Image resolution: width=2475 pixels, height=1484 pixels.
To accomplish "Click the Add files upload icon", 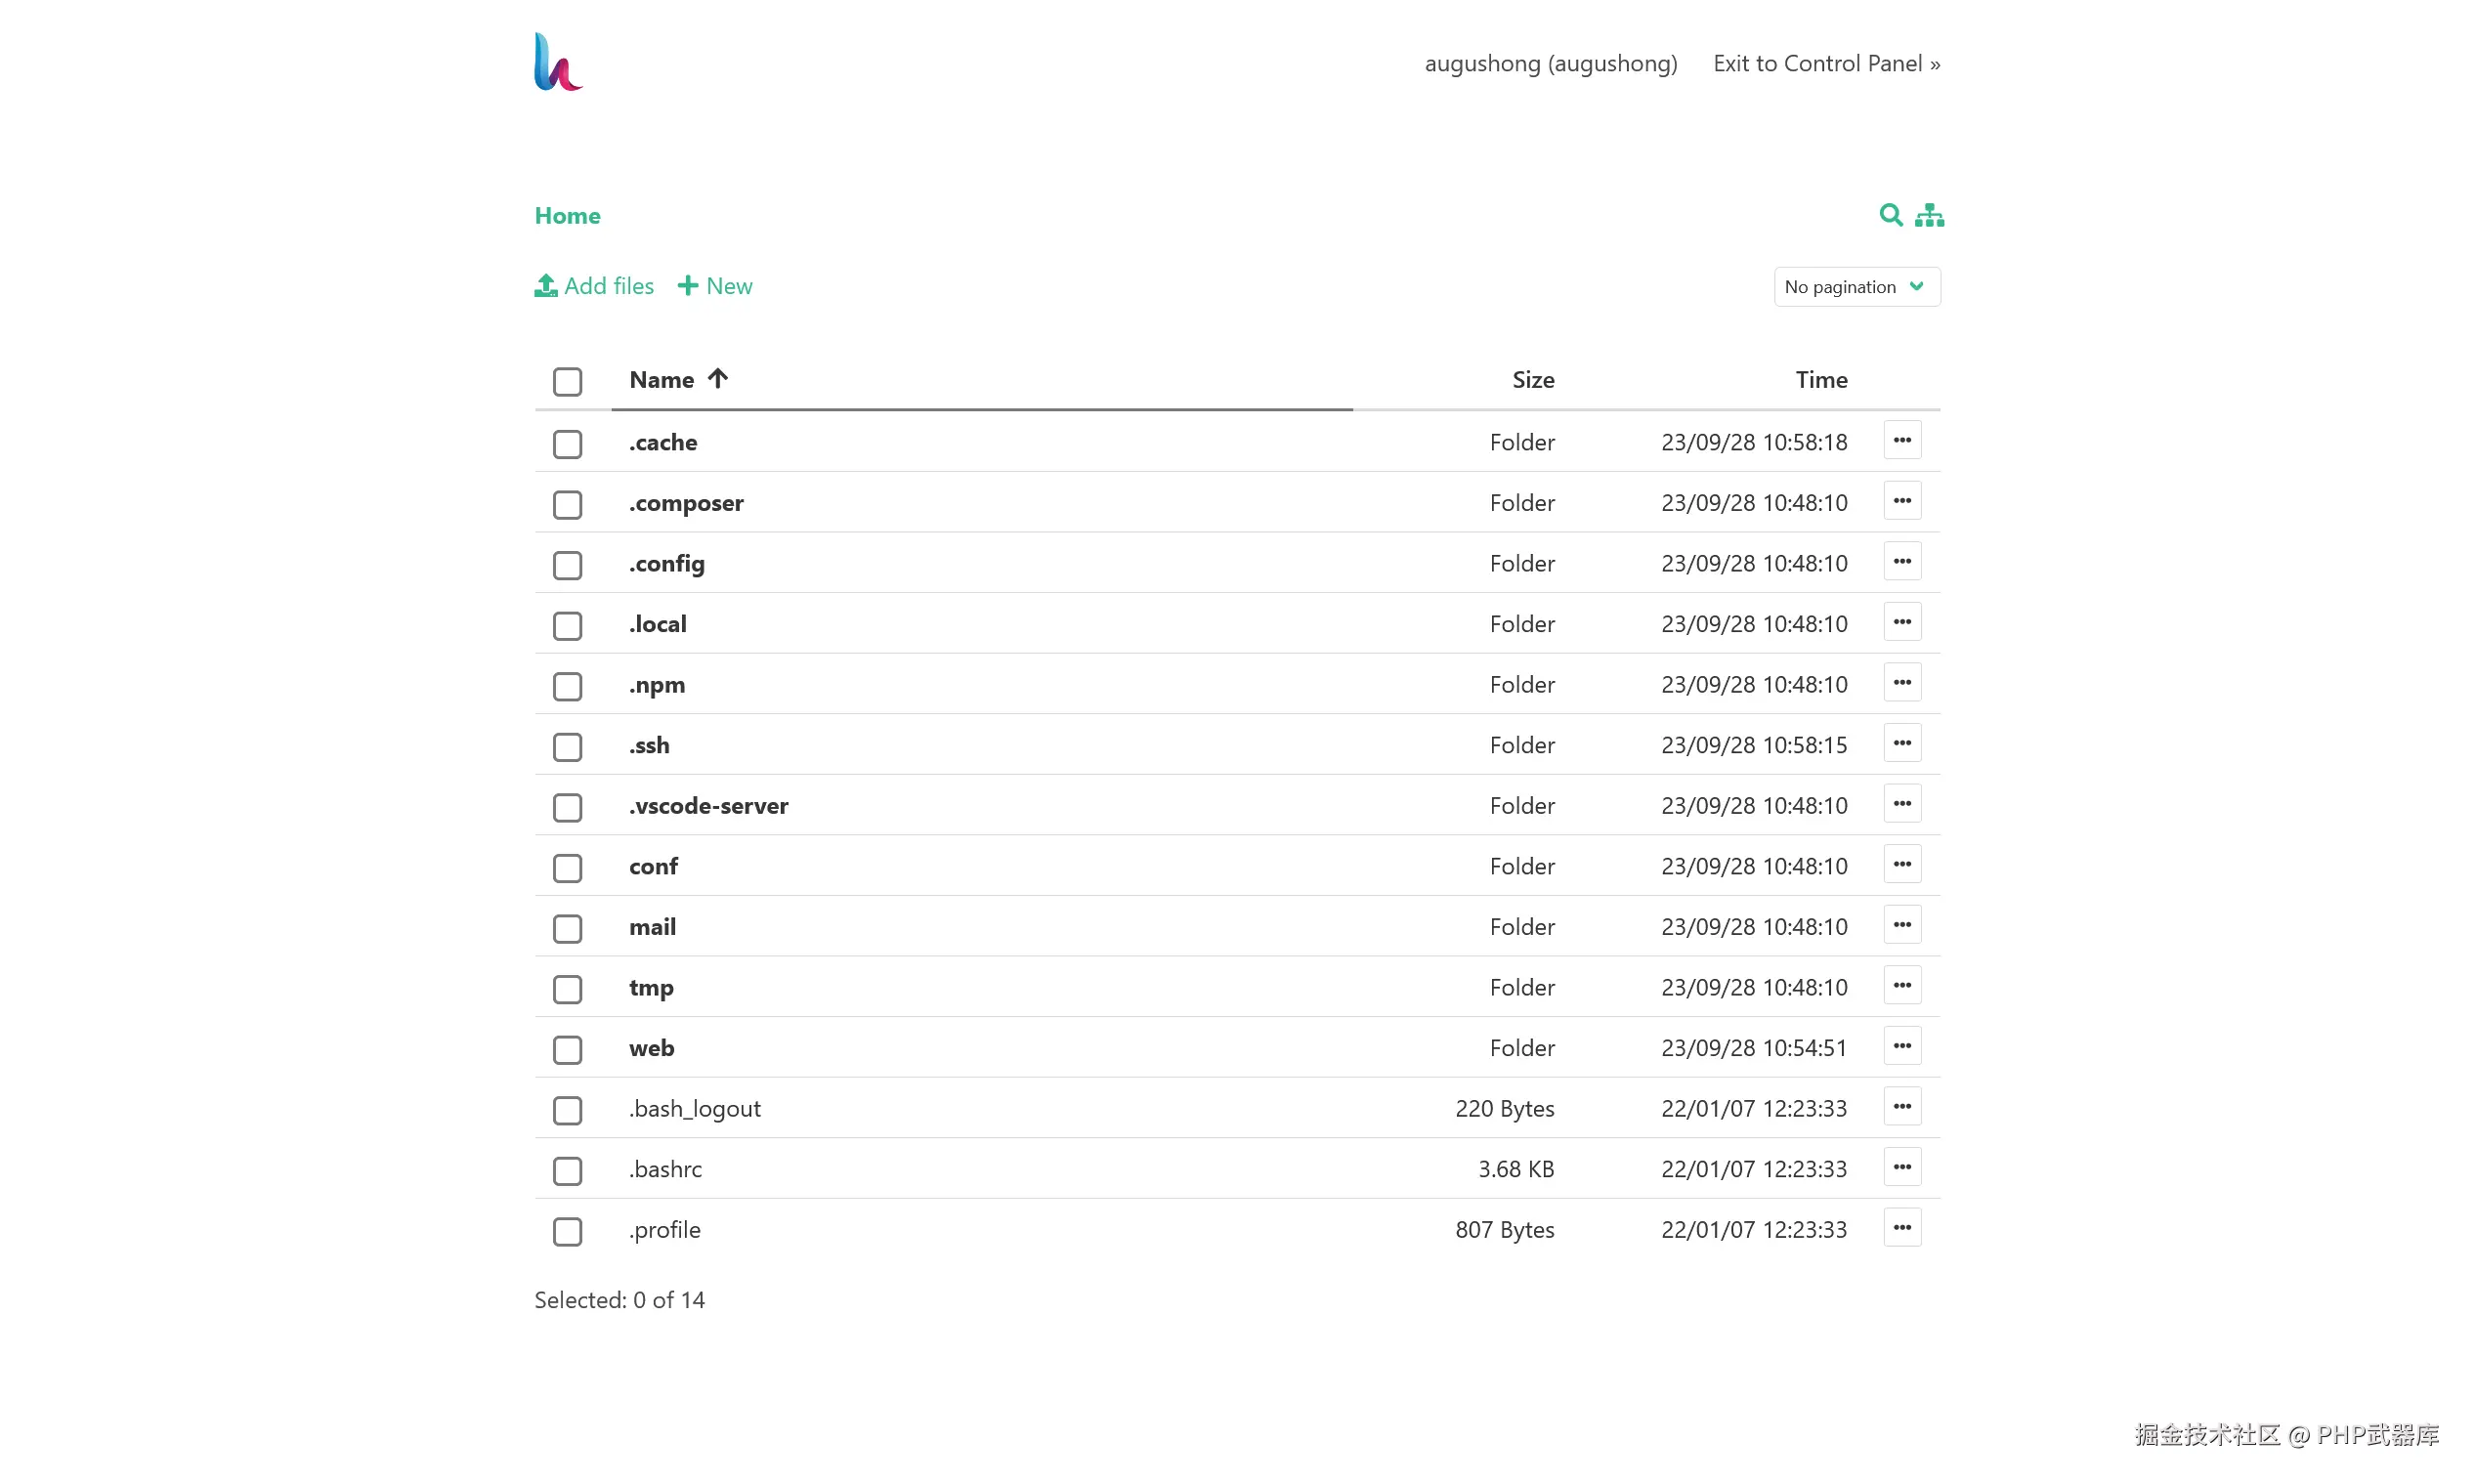I will coord(545,286).
